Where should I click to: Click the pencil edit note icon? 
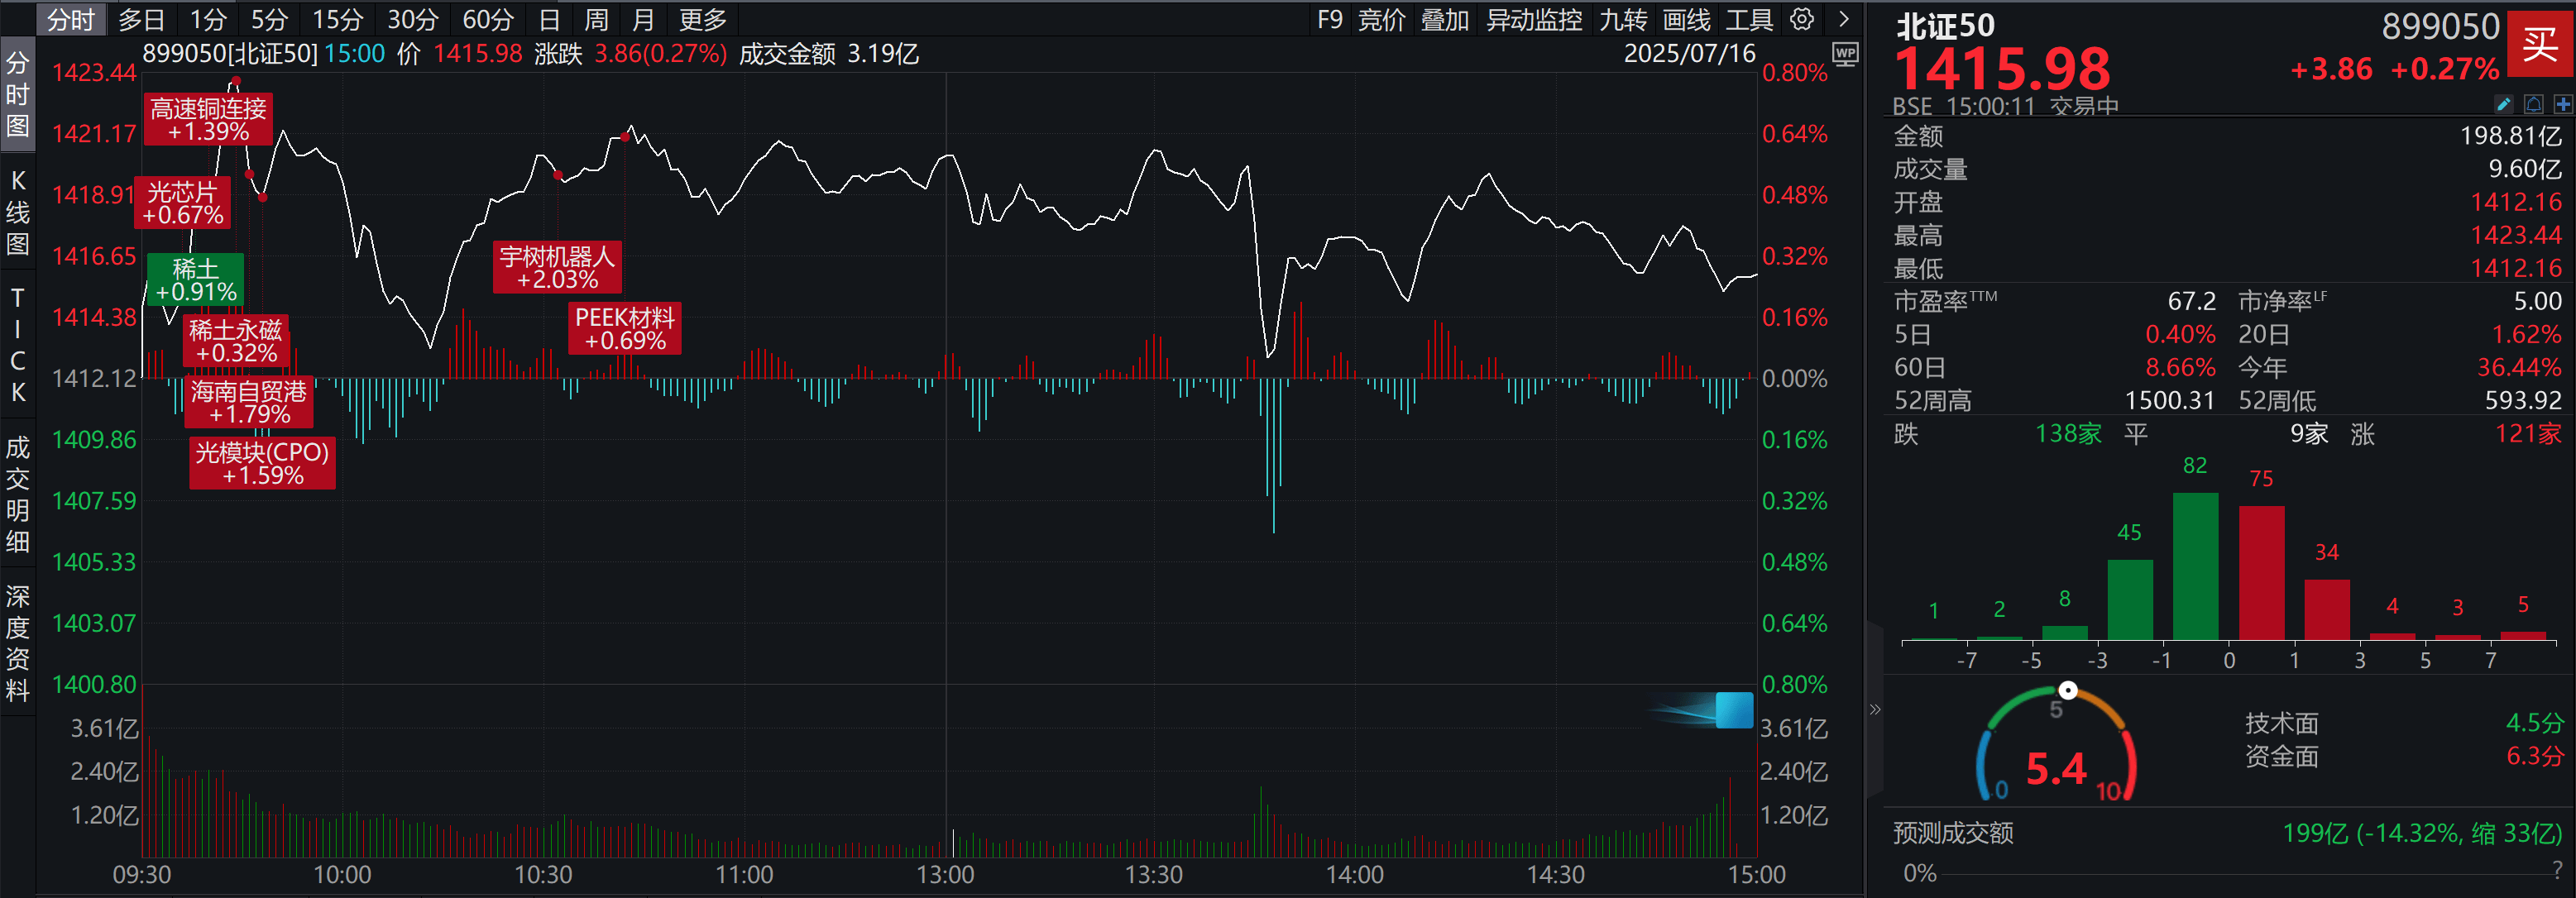2503,104
